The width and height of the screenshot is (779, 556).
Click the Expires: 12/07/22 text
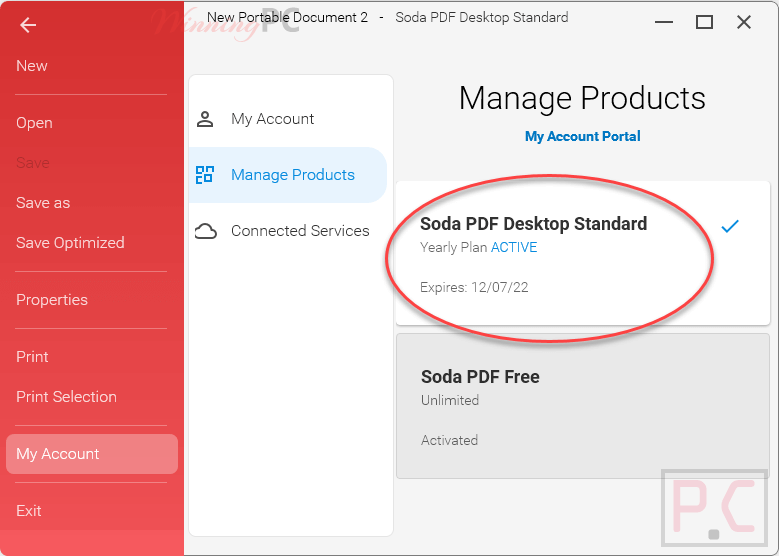[474, 287]
